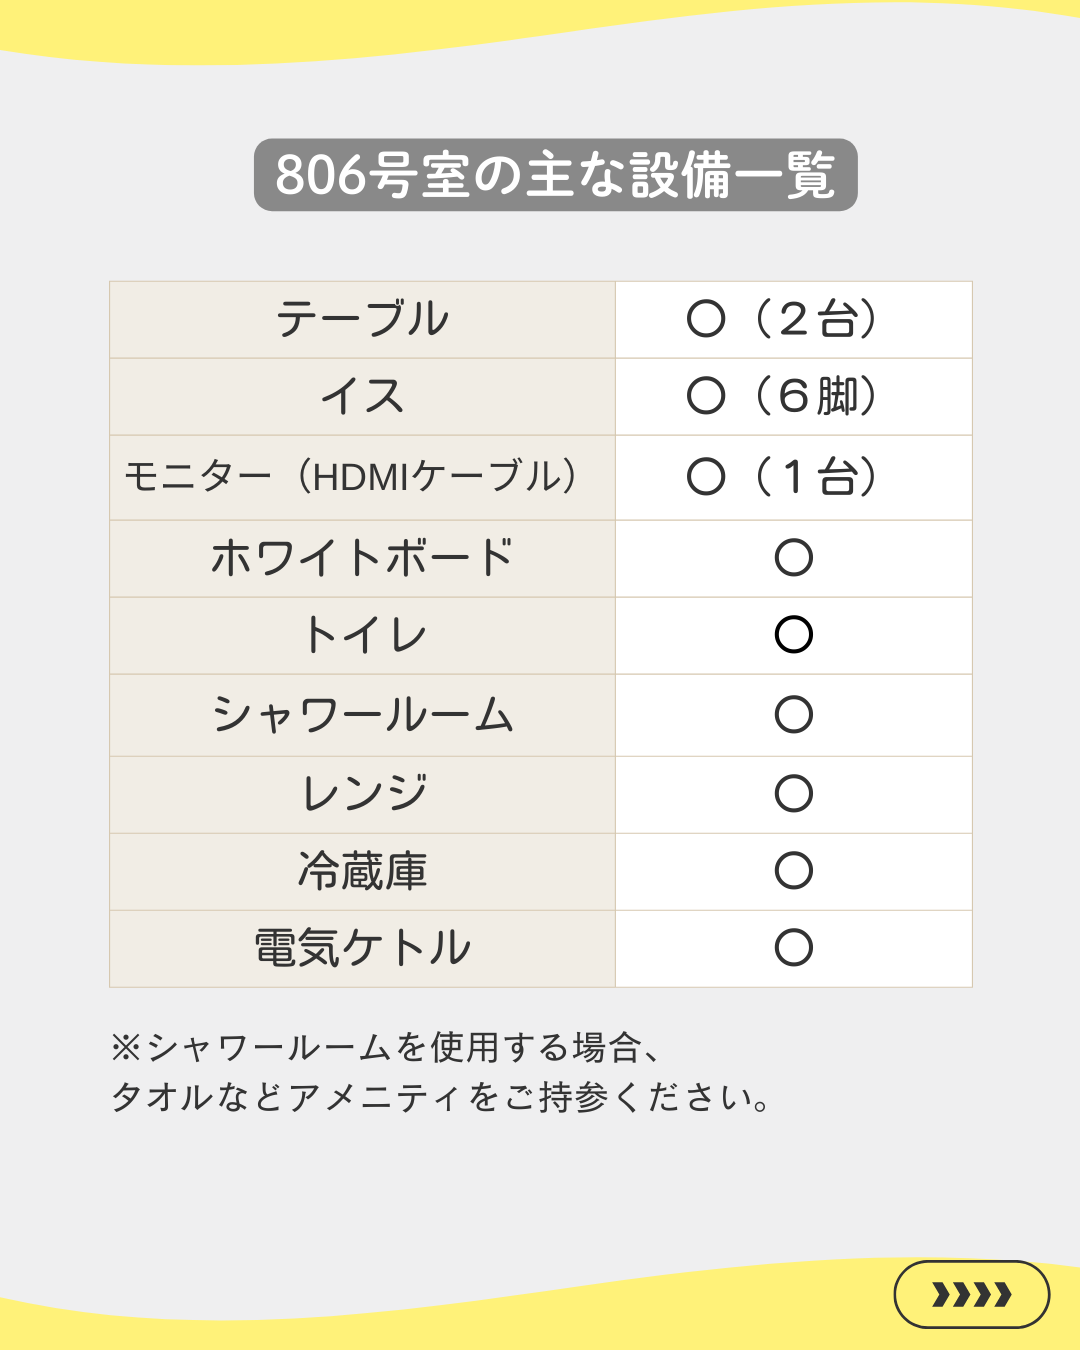Click the bold circle in the トイレ row
The image size is (1080, 1350).
794,635
